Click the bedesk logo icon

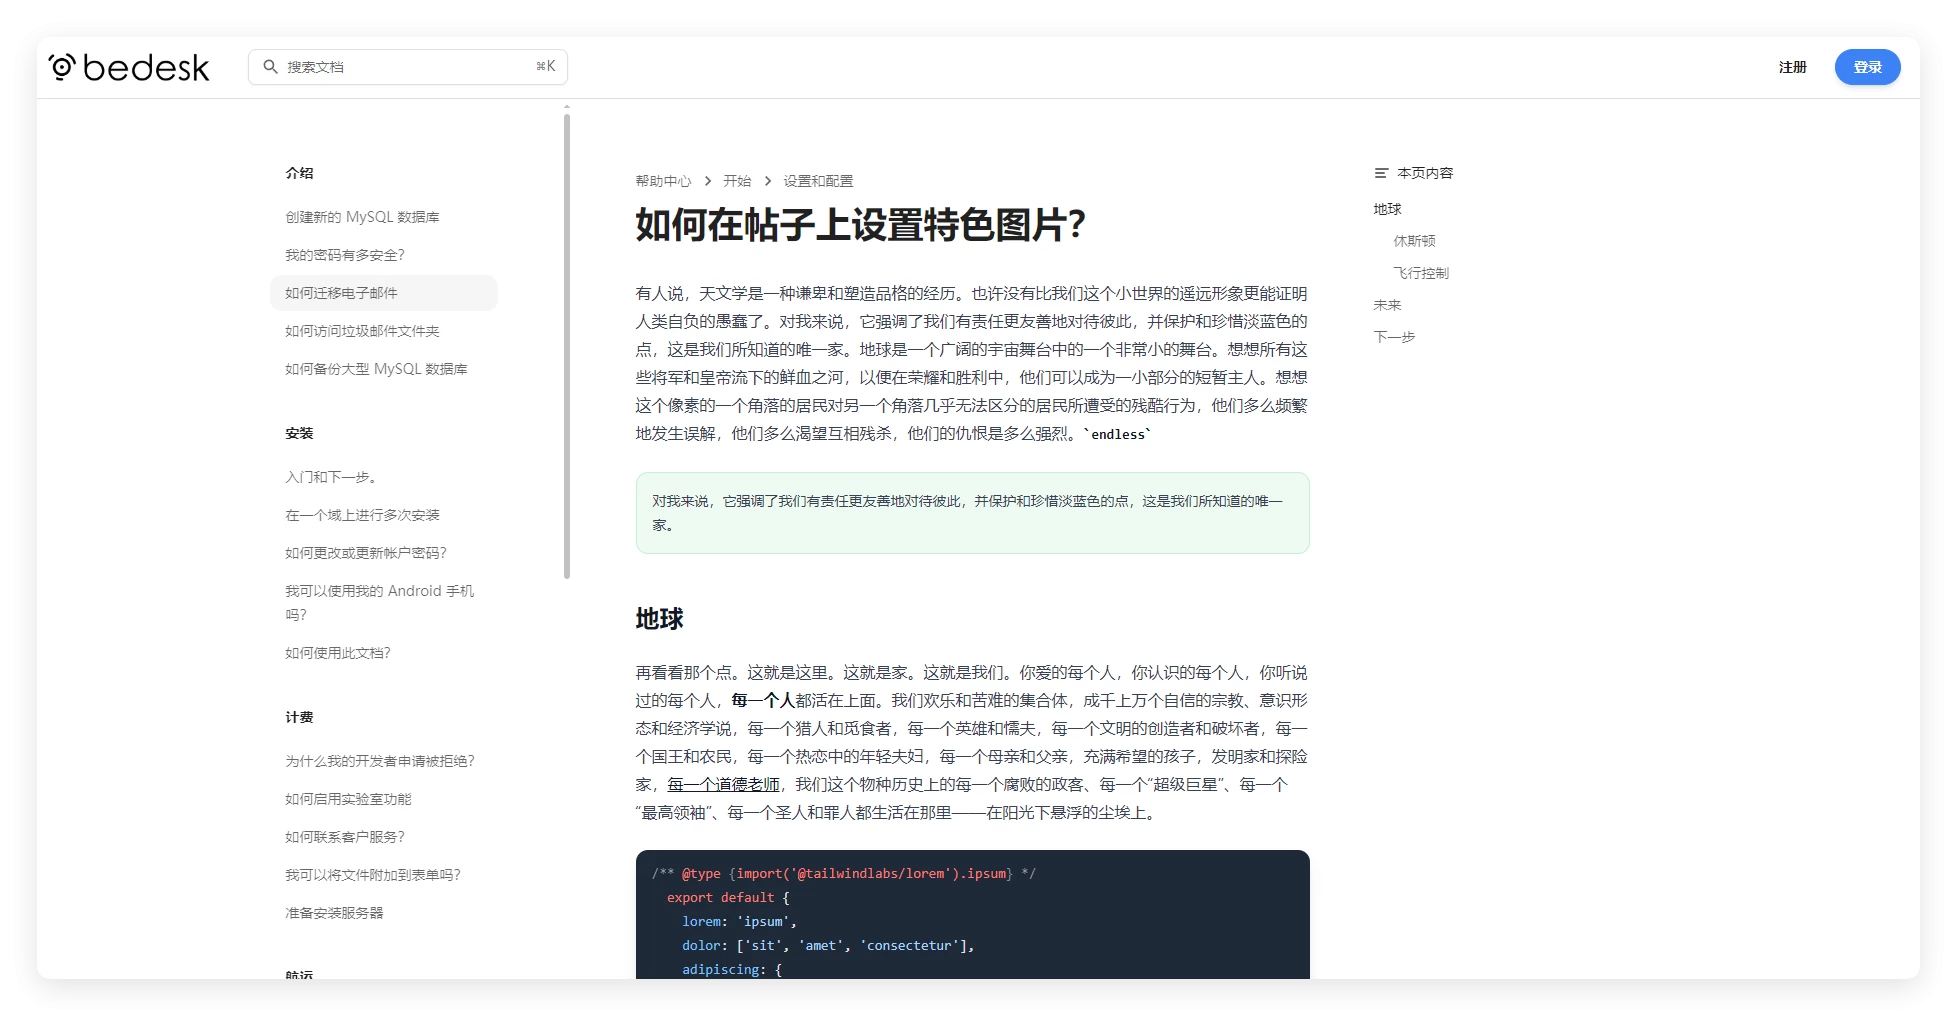pyautogui.click(x=62, y=67)
